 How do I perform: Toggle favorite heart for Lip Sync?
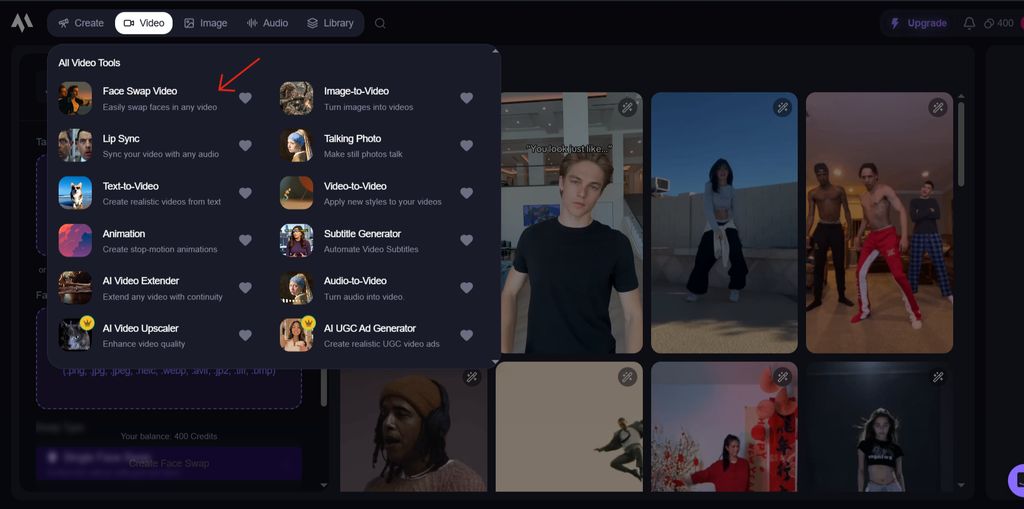[245, 146]
